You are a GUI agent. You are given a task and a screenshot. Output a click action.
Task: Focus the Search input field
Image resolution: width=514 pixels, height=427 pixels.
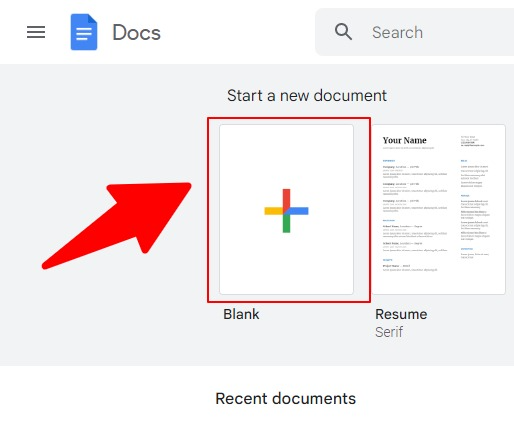[433, 32]
